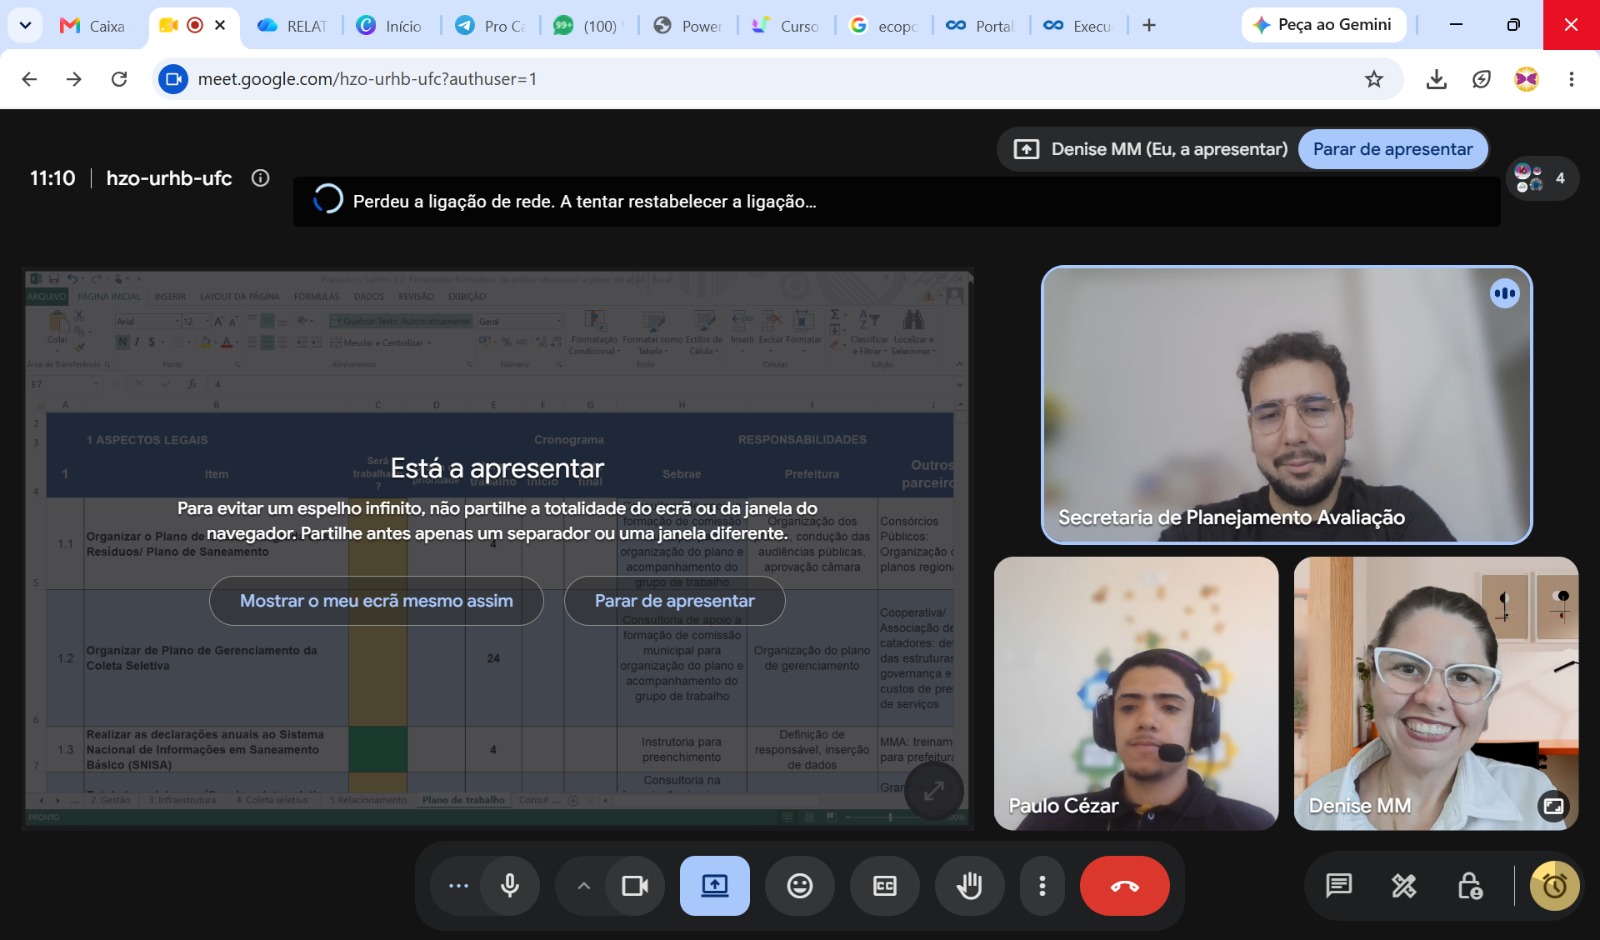Open meeting details info icon
Screen dimensions: 1600x940
tap(261, 178)
